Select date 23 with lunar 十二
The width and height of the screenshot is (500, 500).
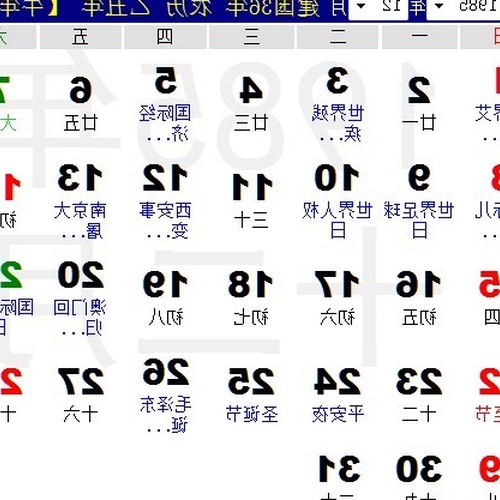(x=419, y=382)
